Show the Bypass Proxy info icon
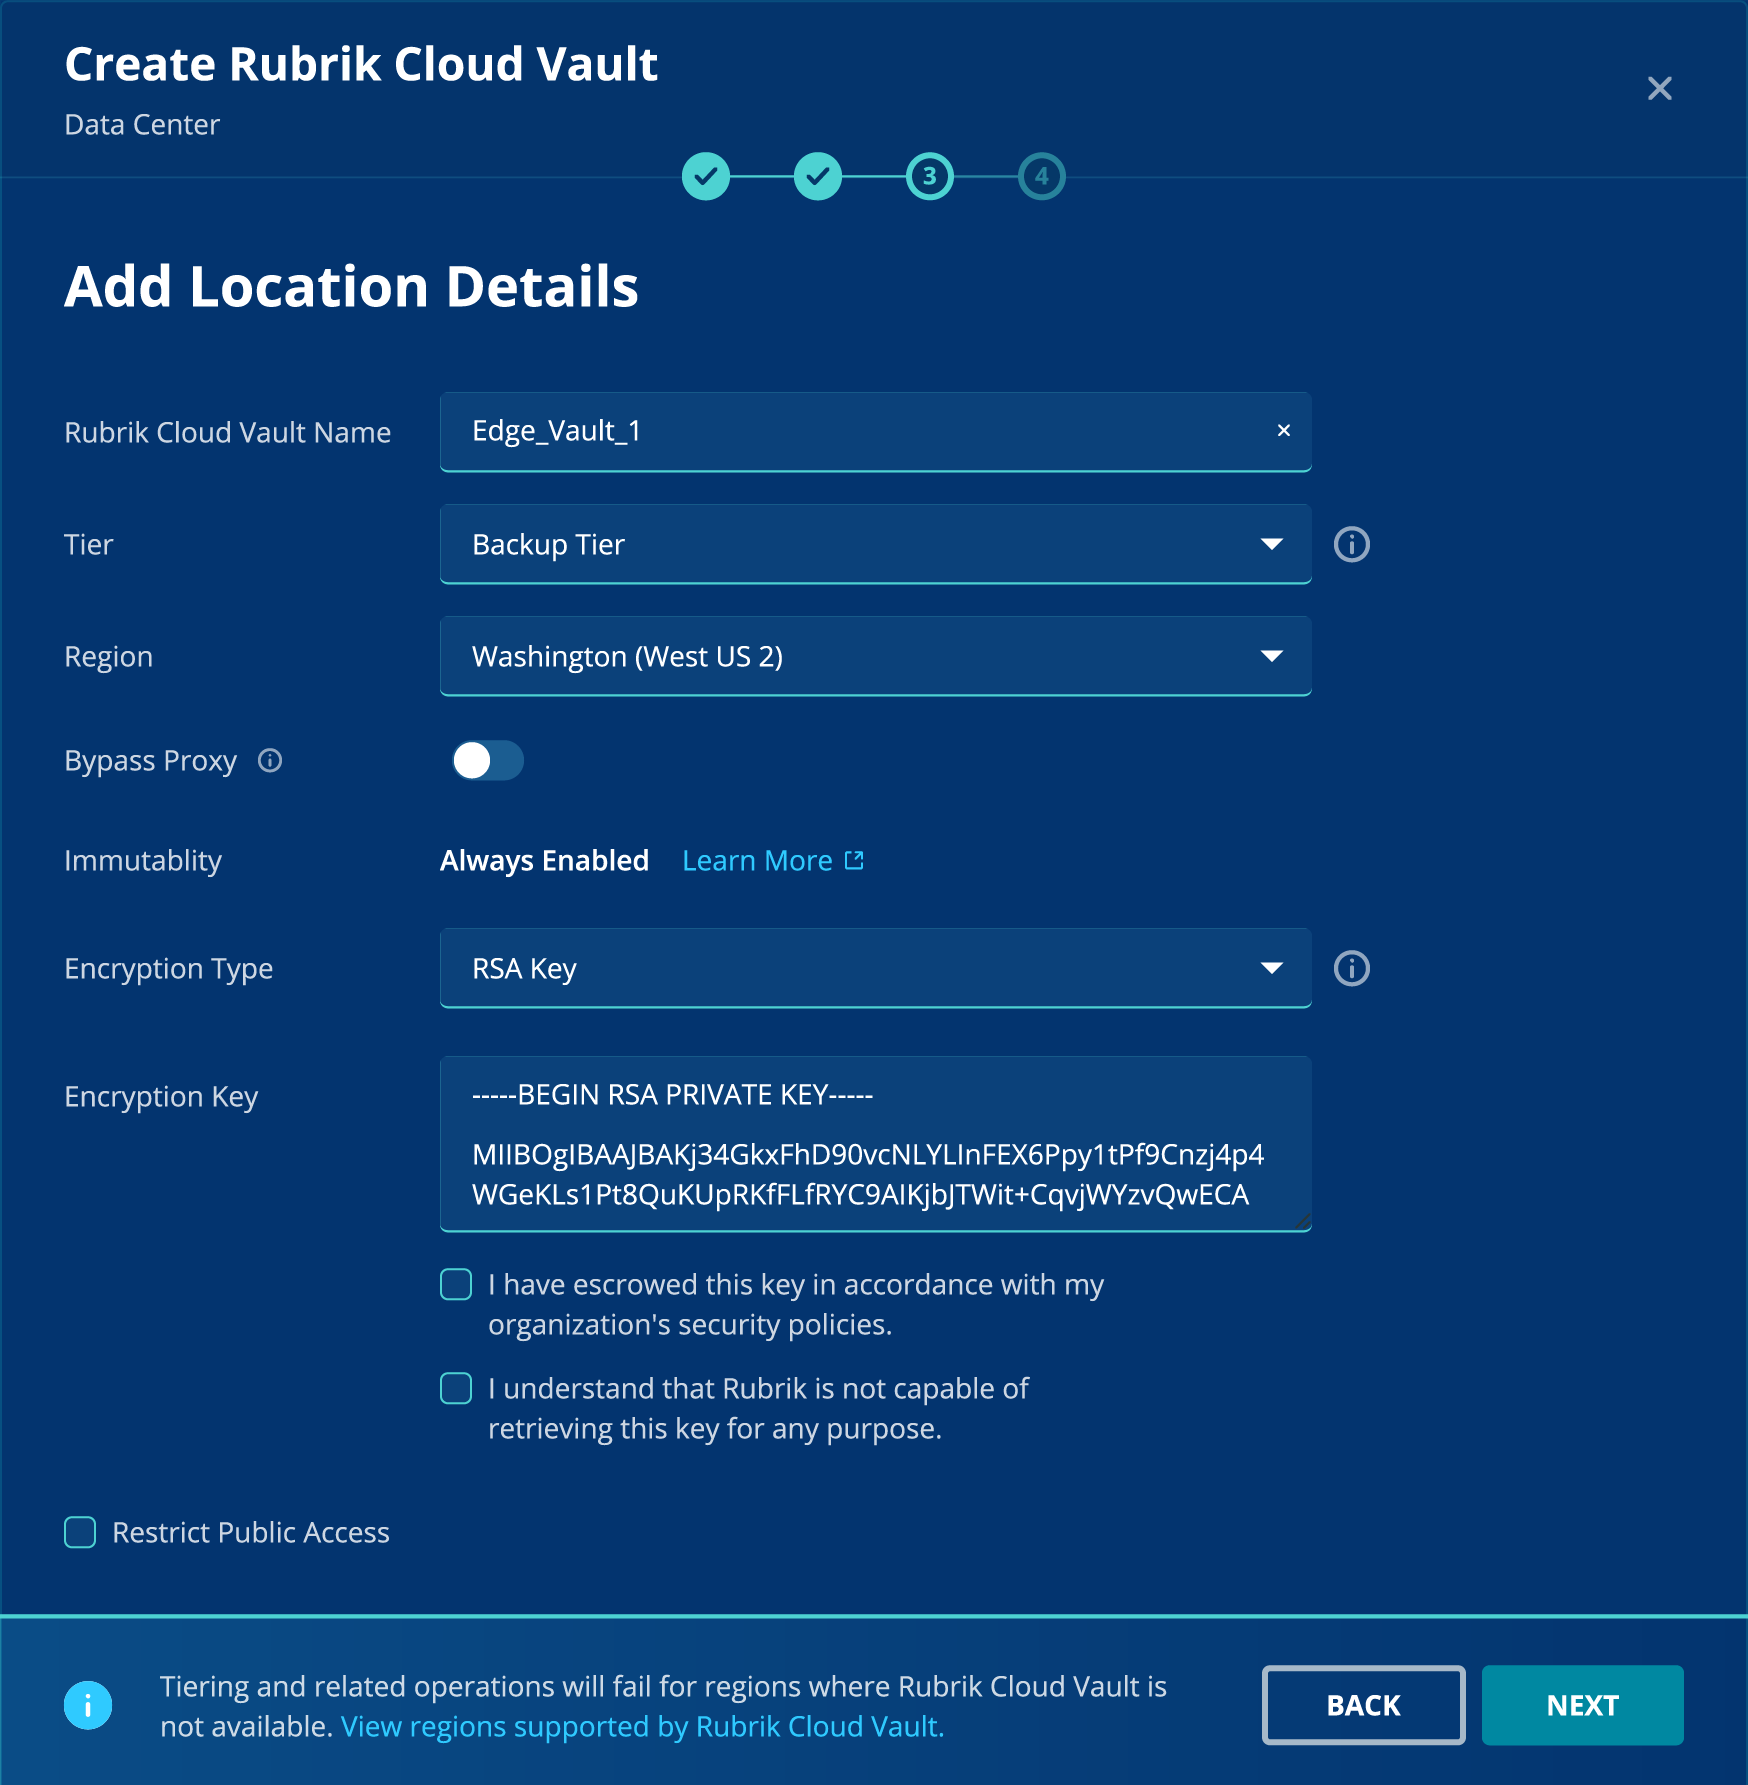The height and width of the screenshot is (1785, 1748). 270,761
